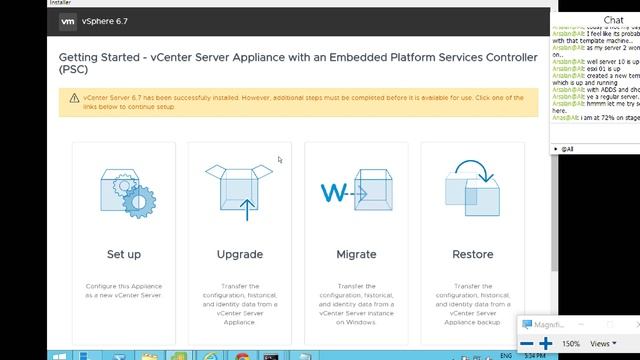The height and width of the screenshot is (360, 640).
Task: Click the Migrate W-to-box icon
Action: (x=357, y=190)
